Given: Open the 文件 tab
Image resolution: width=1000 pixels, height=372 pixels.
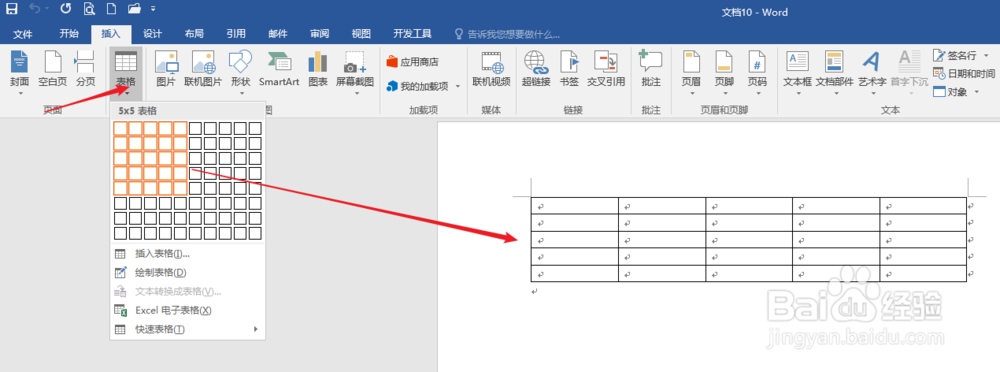Looking at the screenshot, I should [23, 34].
